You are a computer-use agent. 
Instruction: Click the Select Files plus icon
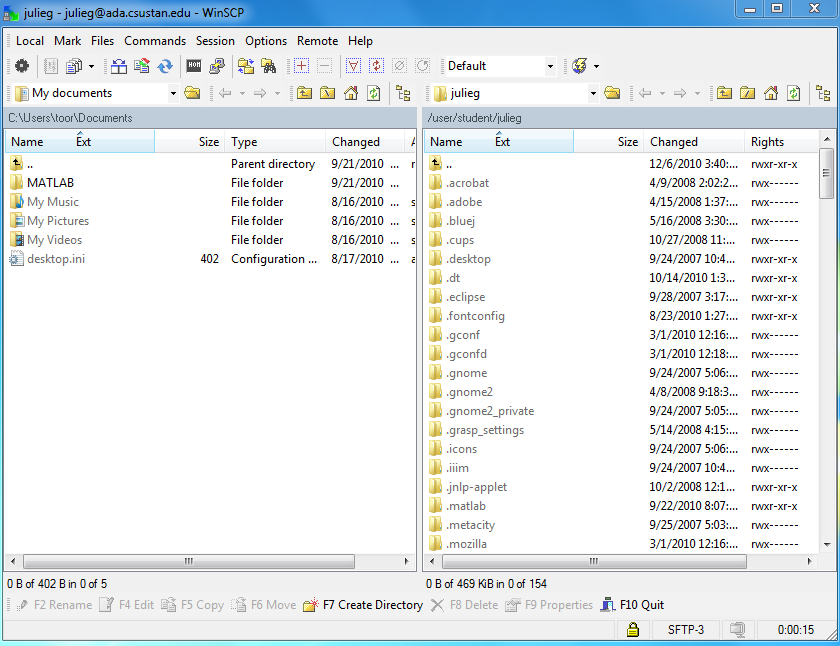click(x=302, y=66)
